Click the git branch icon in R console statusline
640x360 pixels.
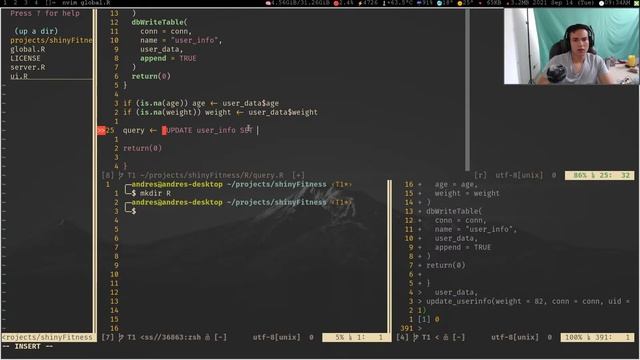coord(416,338)
